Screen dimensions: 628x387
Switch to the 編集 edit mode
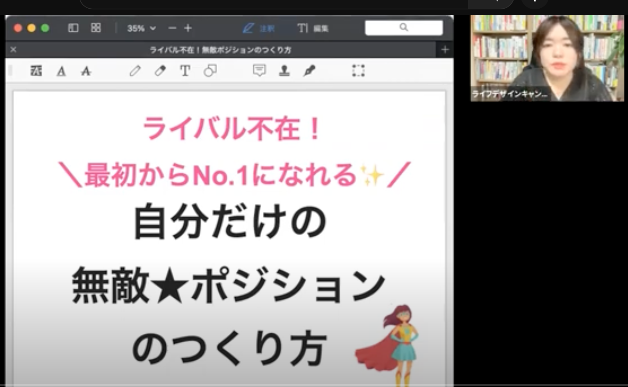(x=313, y=28)
